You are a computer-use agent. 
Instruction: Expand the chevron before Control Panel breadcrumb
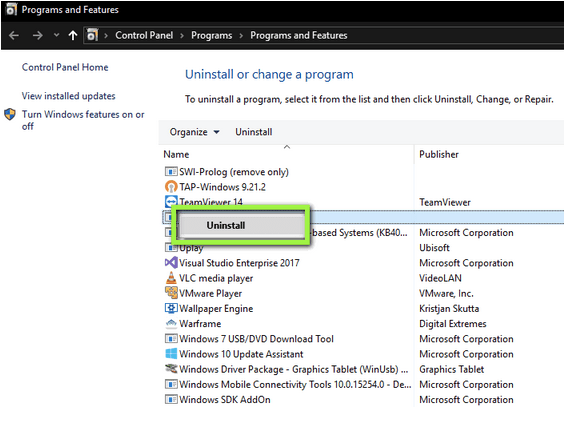coord(106,36)
